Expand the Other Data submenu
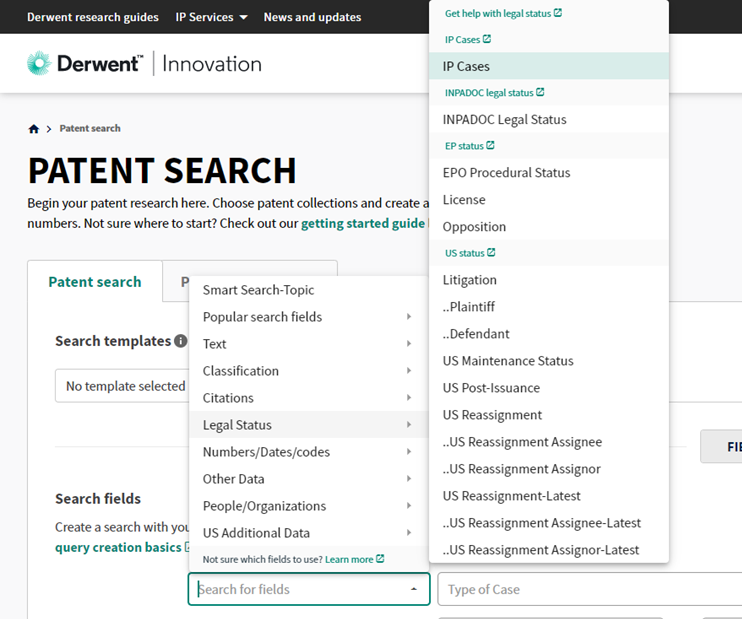 click(x=309, y=478)
